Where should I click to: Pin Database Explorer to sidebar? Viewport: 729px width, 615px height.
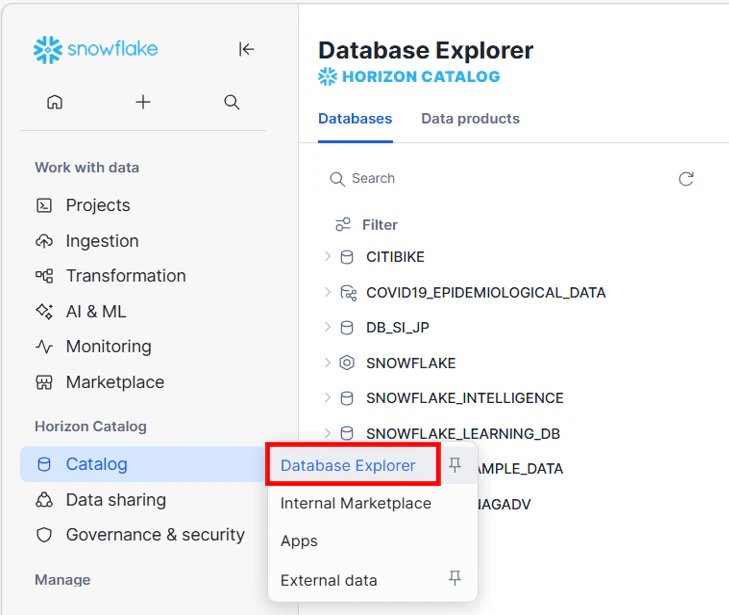pyautogui.click(x=455, y=464)
